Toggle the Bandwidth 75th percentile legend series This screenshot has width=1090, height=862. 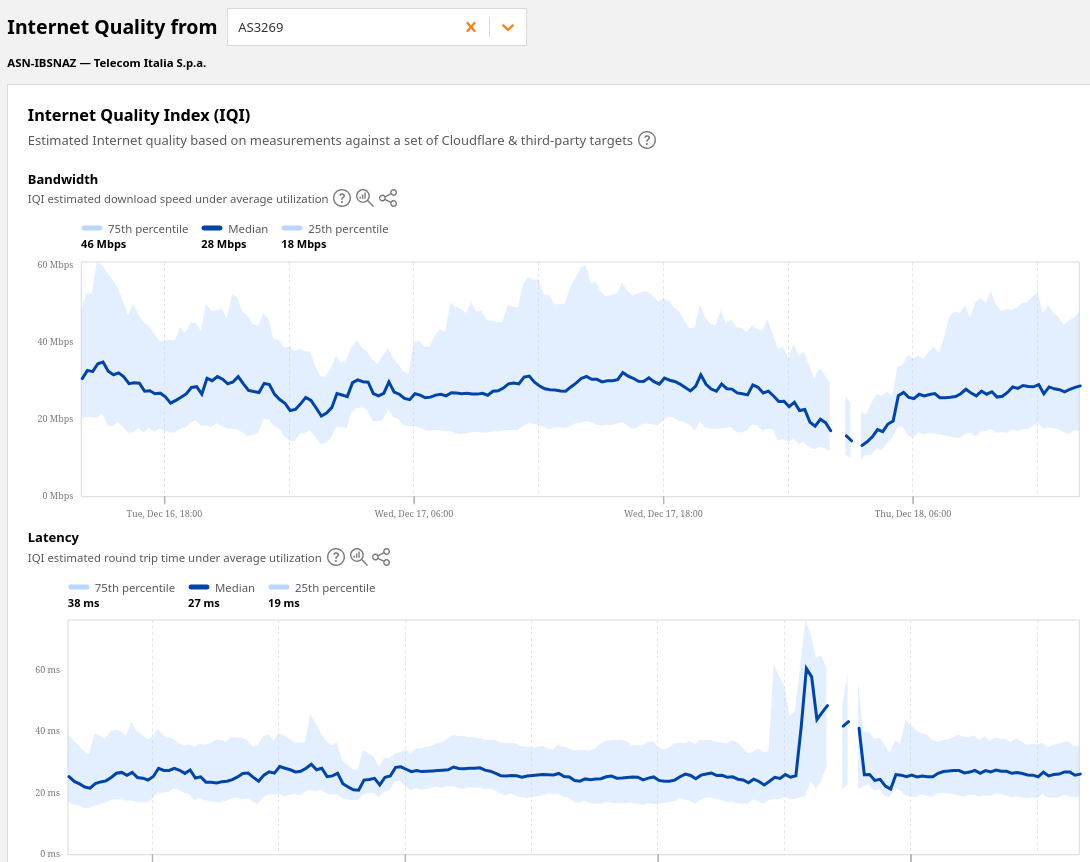pyautogui.click(x=135, y=229)
